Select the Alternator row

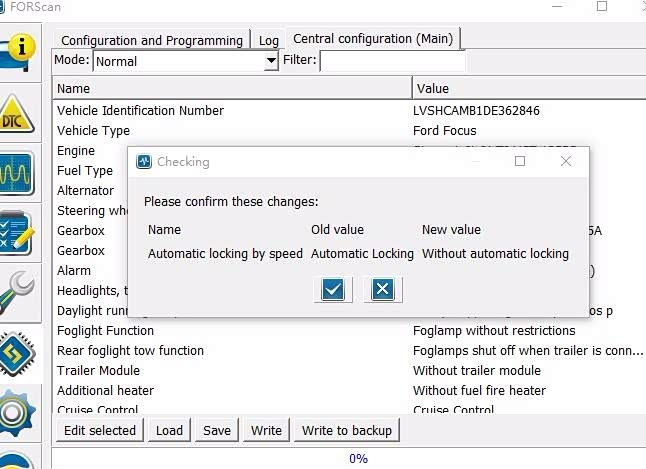(x=85, y=190)
